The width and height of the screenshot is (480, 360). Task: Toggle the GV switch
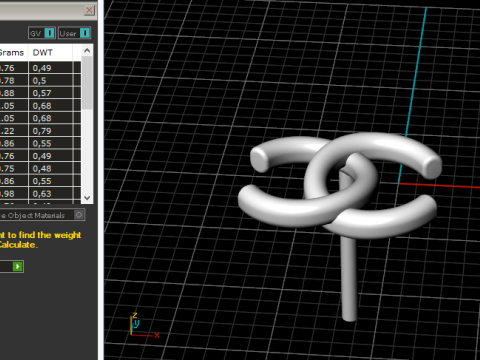(49, 33)
